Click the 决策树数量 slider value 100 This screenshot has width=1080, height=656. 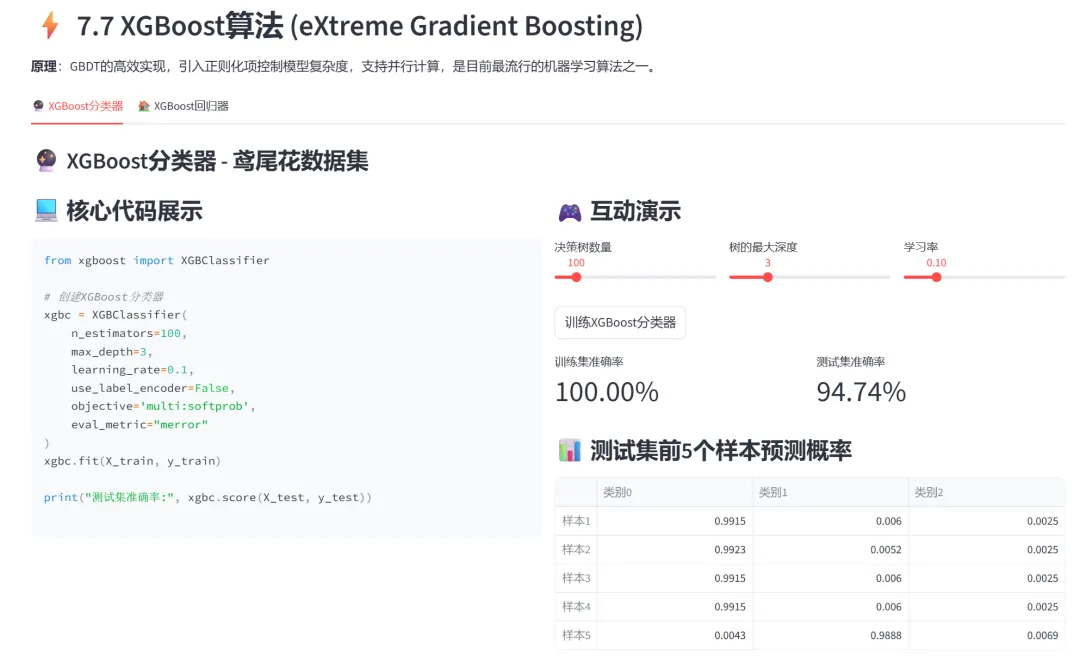[576, 263]
